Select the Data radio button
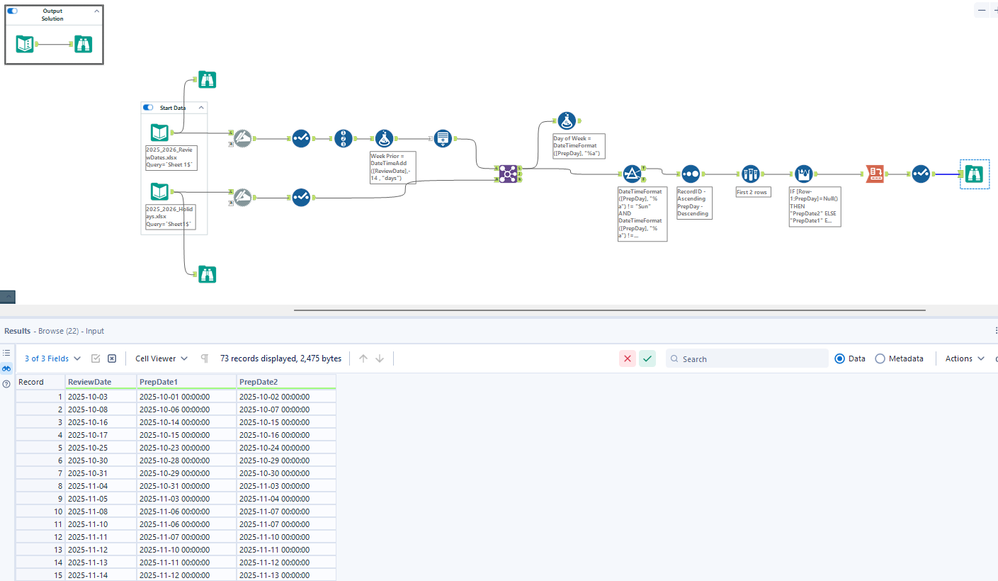The height and width of the screenshot is (581, 998). pyautogui.click(x=840, y=359)
